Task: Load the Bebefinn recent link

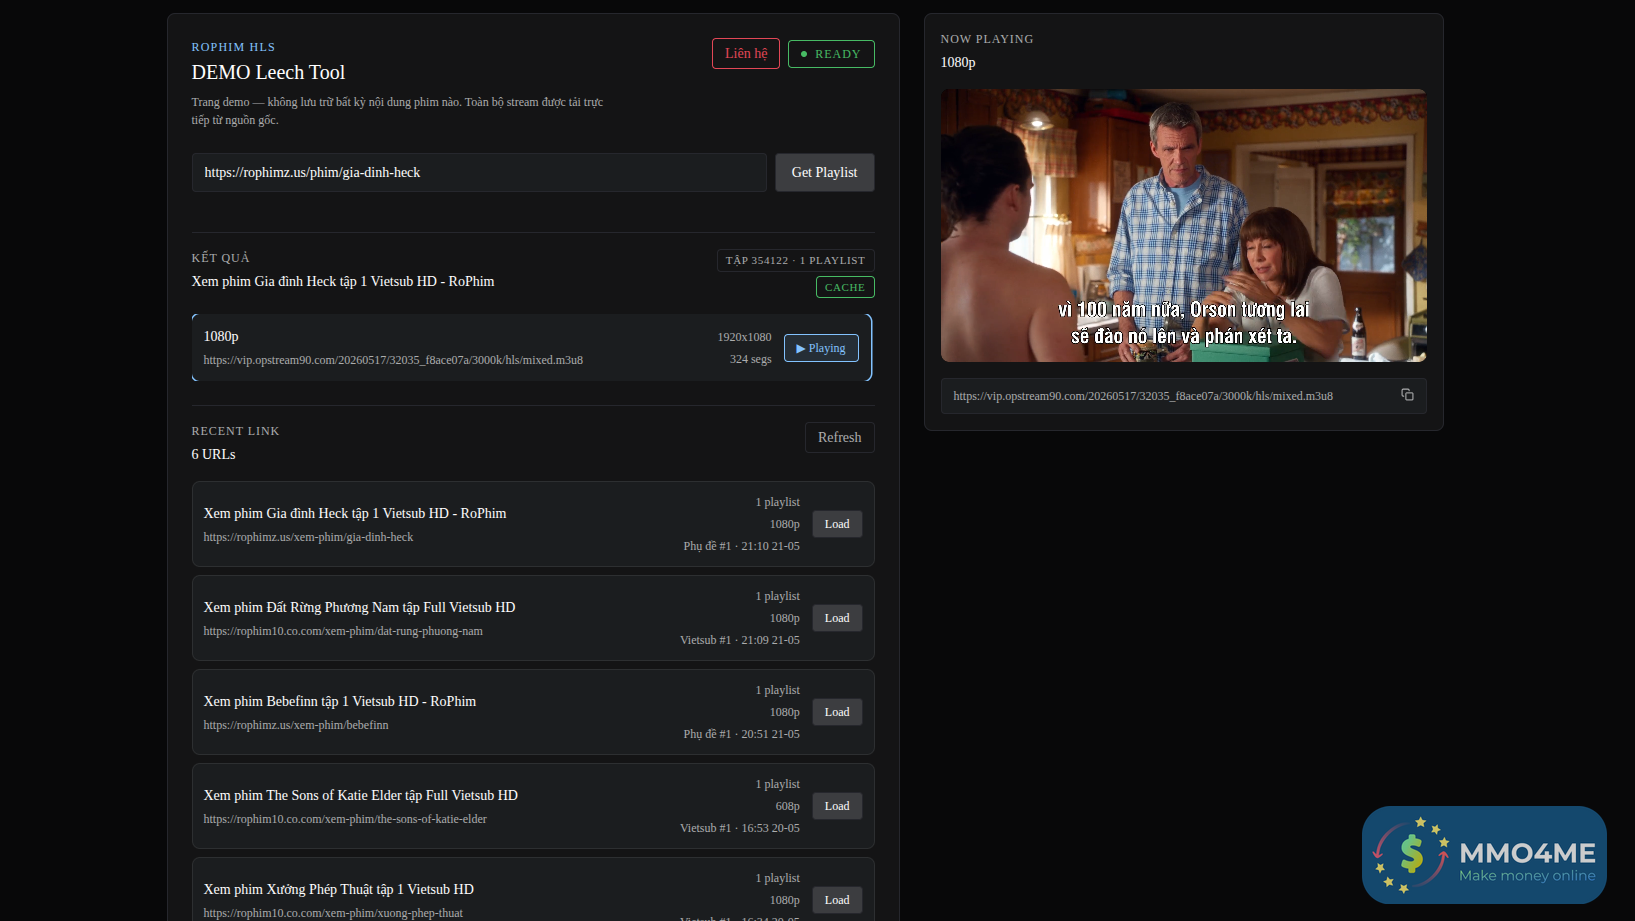Action: click(837, 712)
